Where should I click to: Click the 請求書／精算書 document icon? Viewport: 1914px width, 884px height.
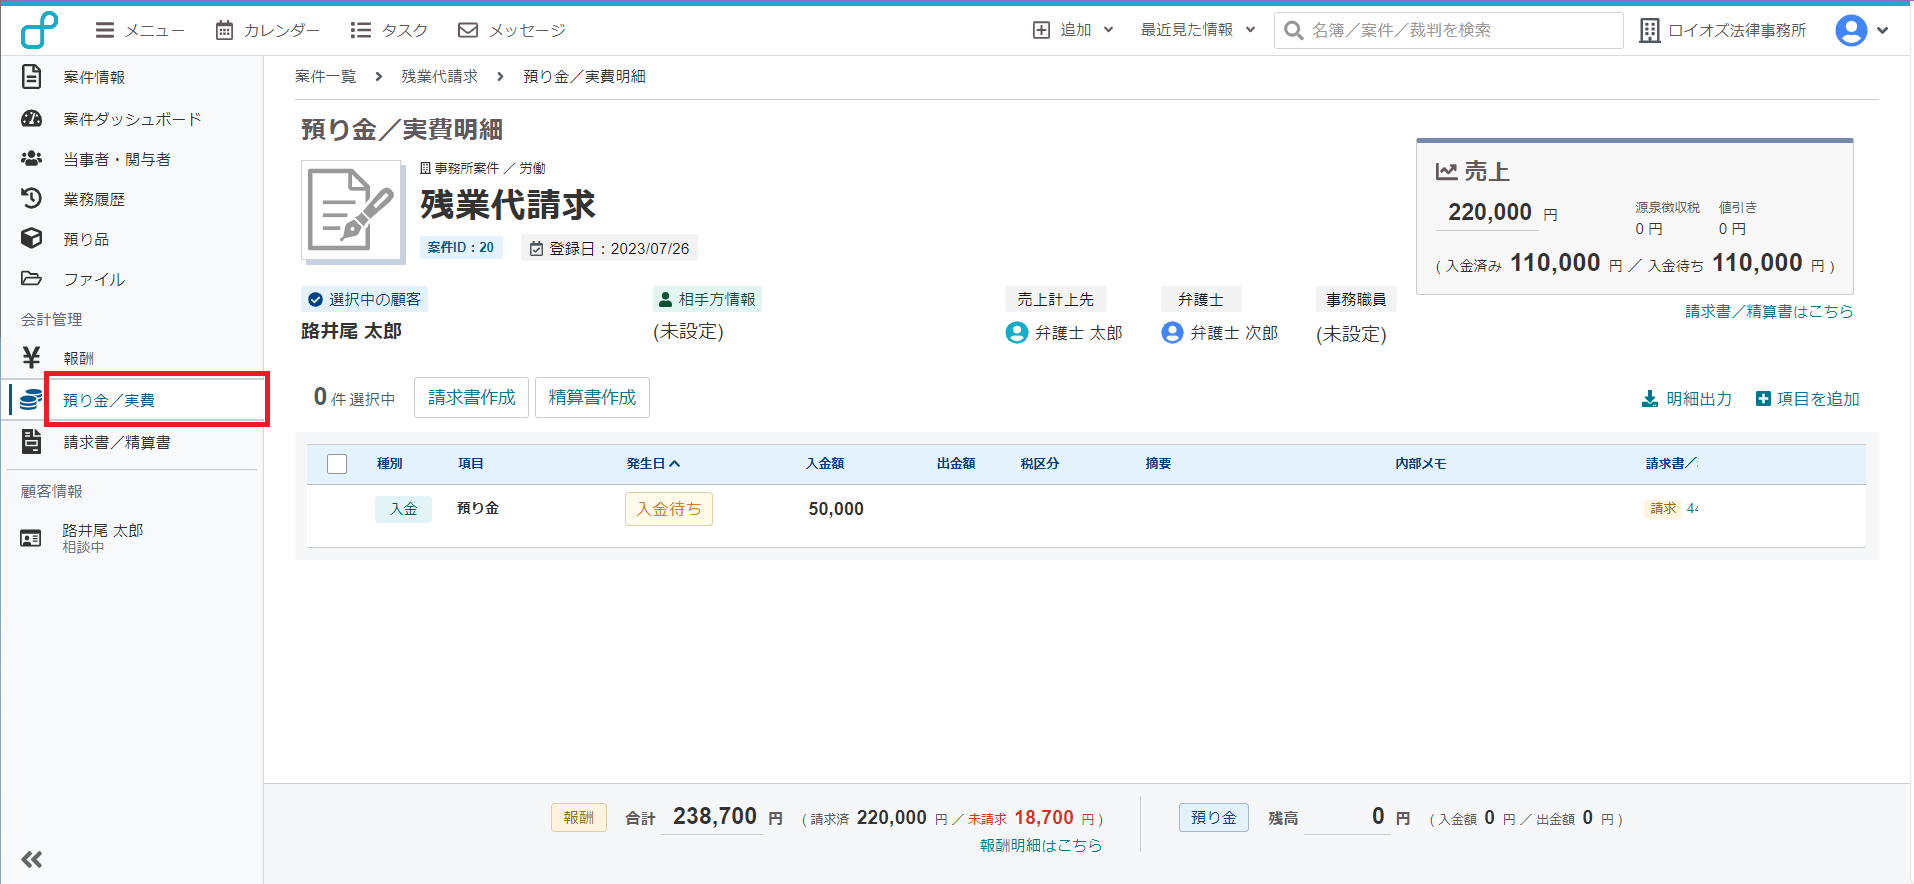(32, 441)
